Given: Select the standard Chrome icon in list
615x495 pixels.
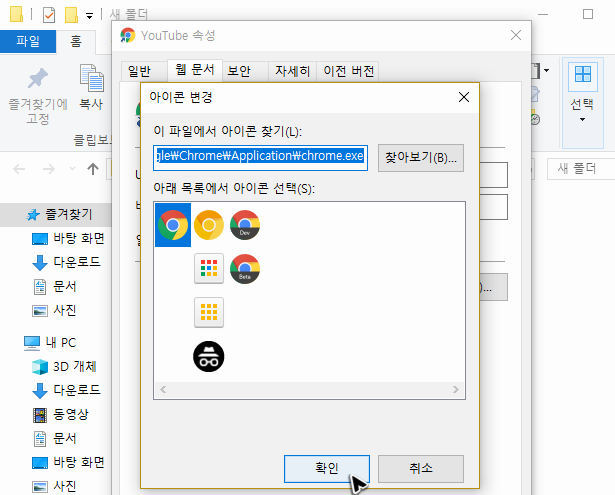Looking at the screenshot, I should pos(173,225).
